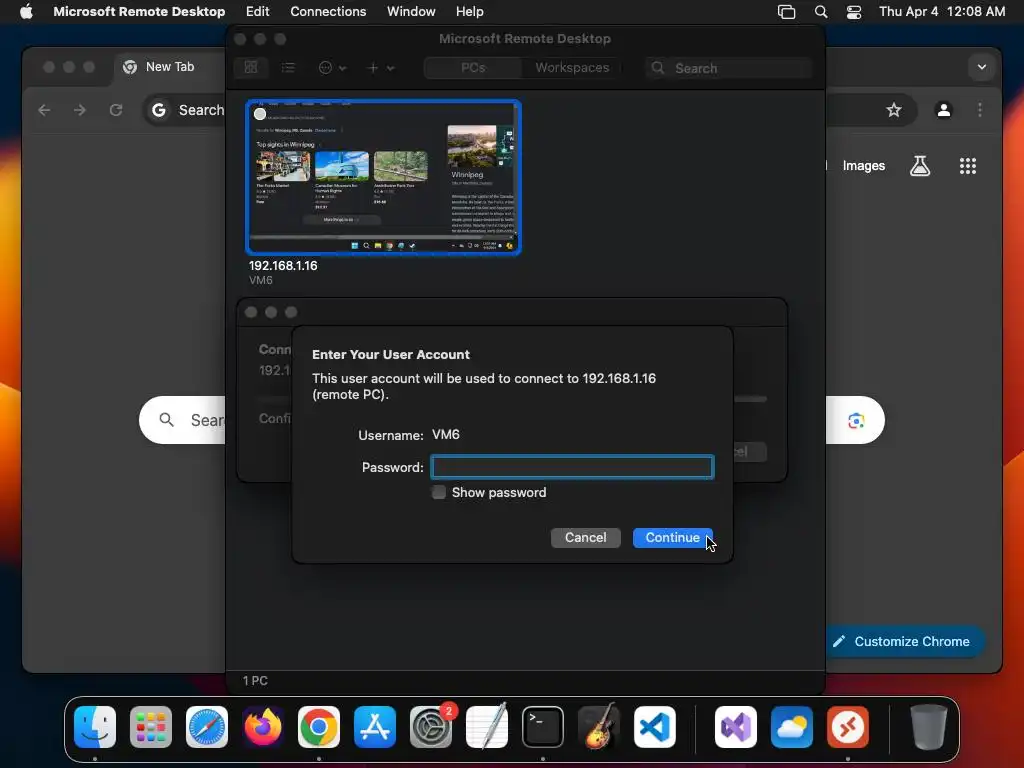Click the date and time in menu bar
This screenshot has height=768, width=1024.
(942, 12)
